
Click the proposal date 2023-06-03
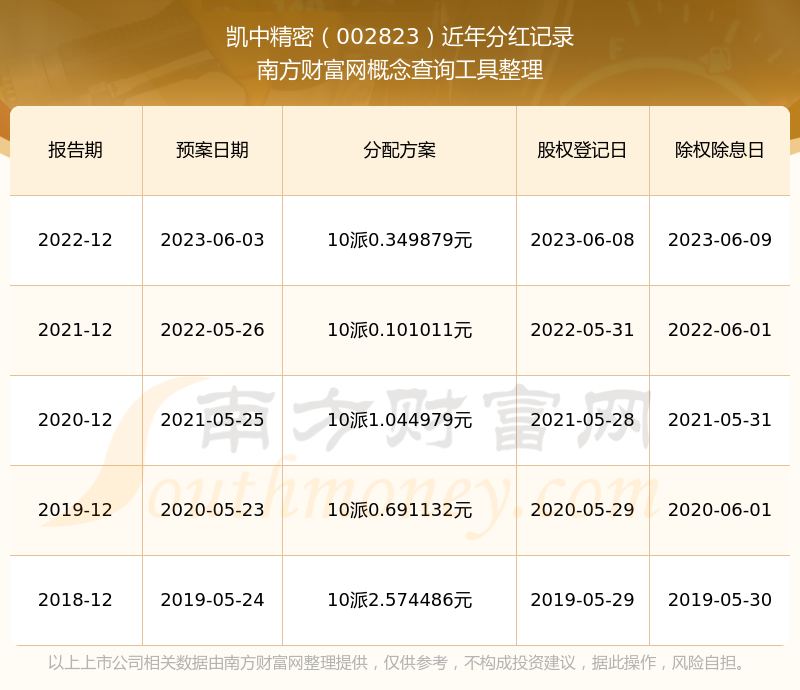212,240
